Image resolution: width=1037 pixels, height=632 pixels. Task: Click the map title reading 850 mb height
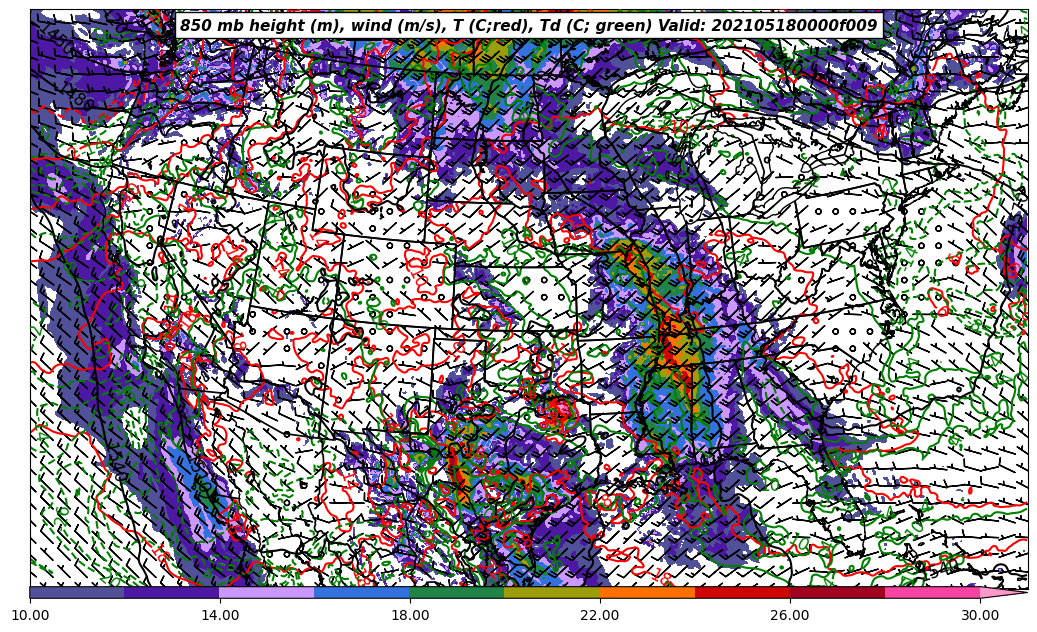tap(528, 26)
